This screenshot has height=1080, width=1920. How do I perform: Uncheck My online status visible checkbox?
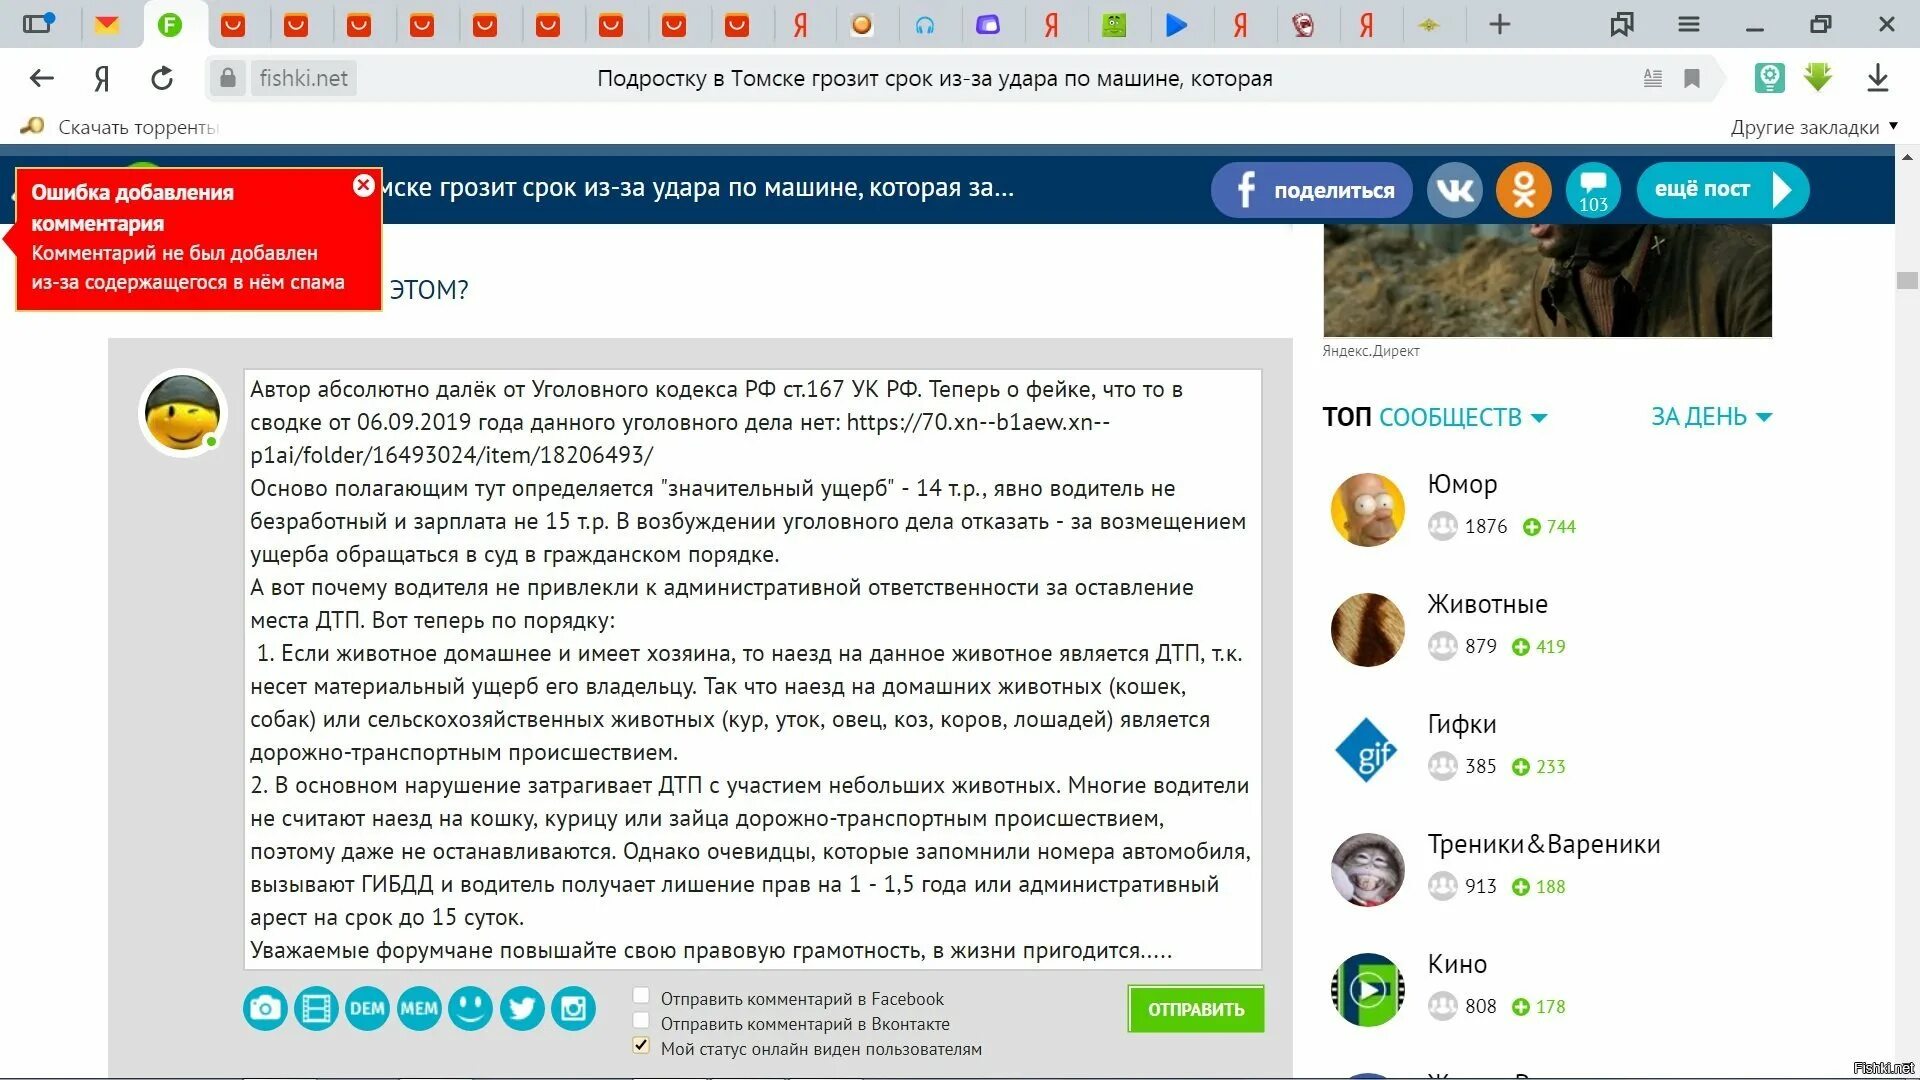(641, 1046)
